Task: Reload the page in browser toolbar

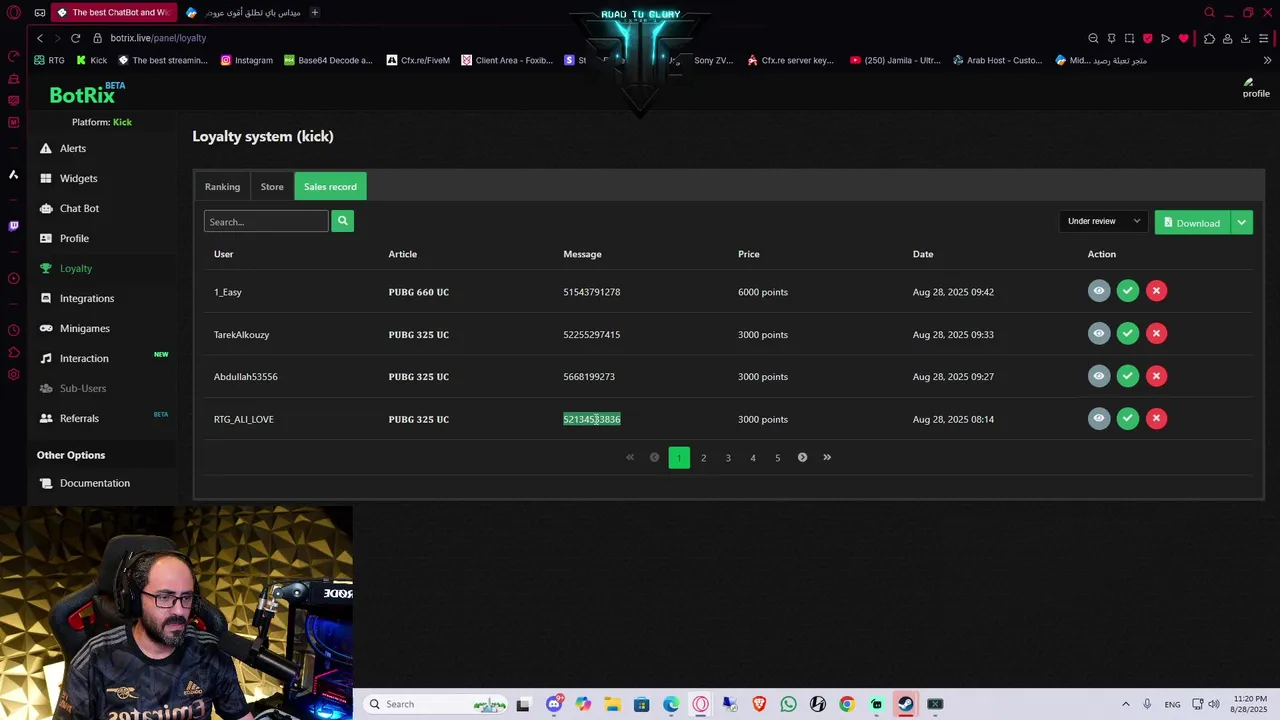Action: tap(75, 38)
